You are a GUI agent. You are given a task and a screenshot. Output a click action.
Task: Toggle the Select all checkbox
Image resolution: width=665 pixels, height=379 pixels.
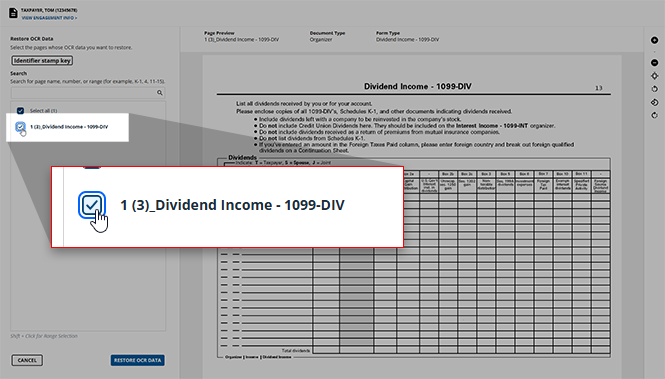pos(20,111)
